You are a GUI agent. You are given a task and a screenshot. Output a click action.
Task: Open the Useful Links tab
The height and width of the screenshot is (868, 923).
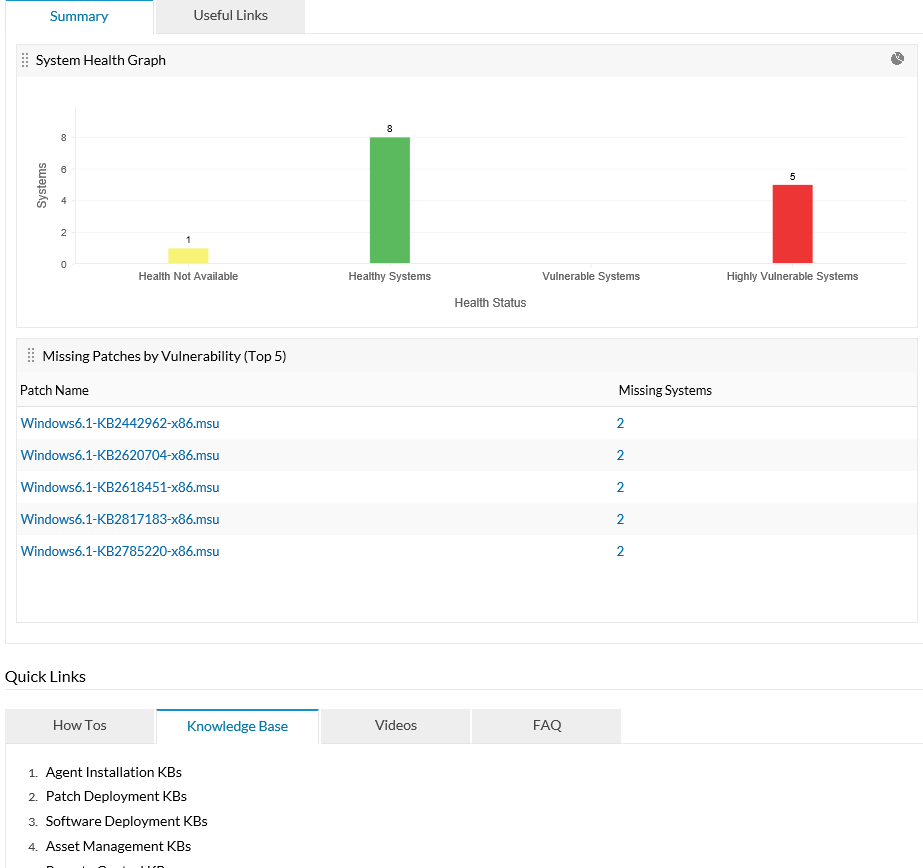231,15
